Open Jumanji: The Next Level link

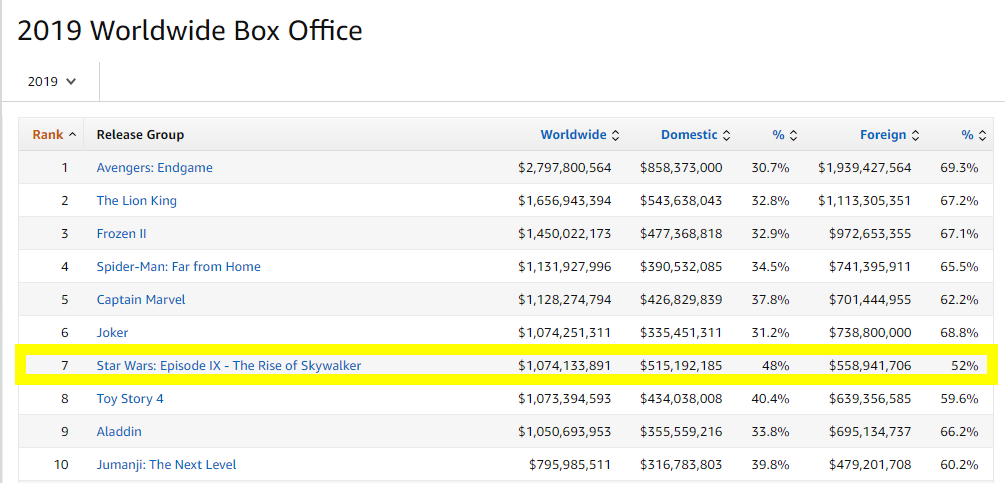click(167, 464)
